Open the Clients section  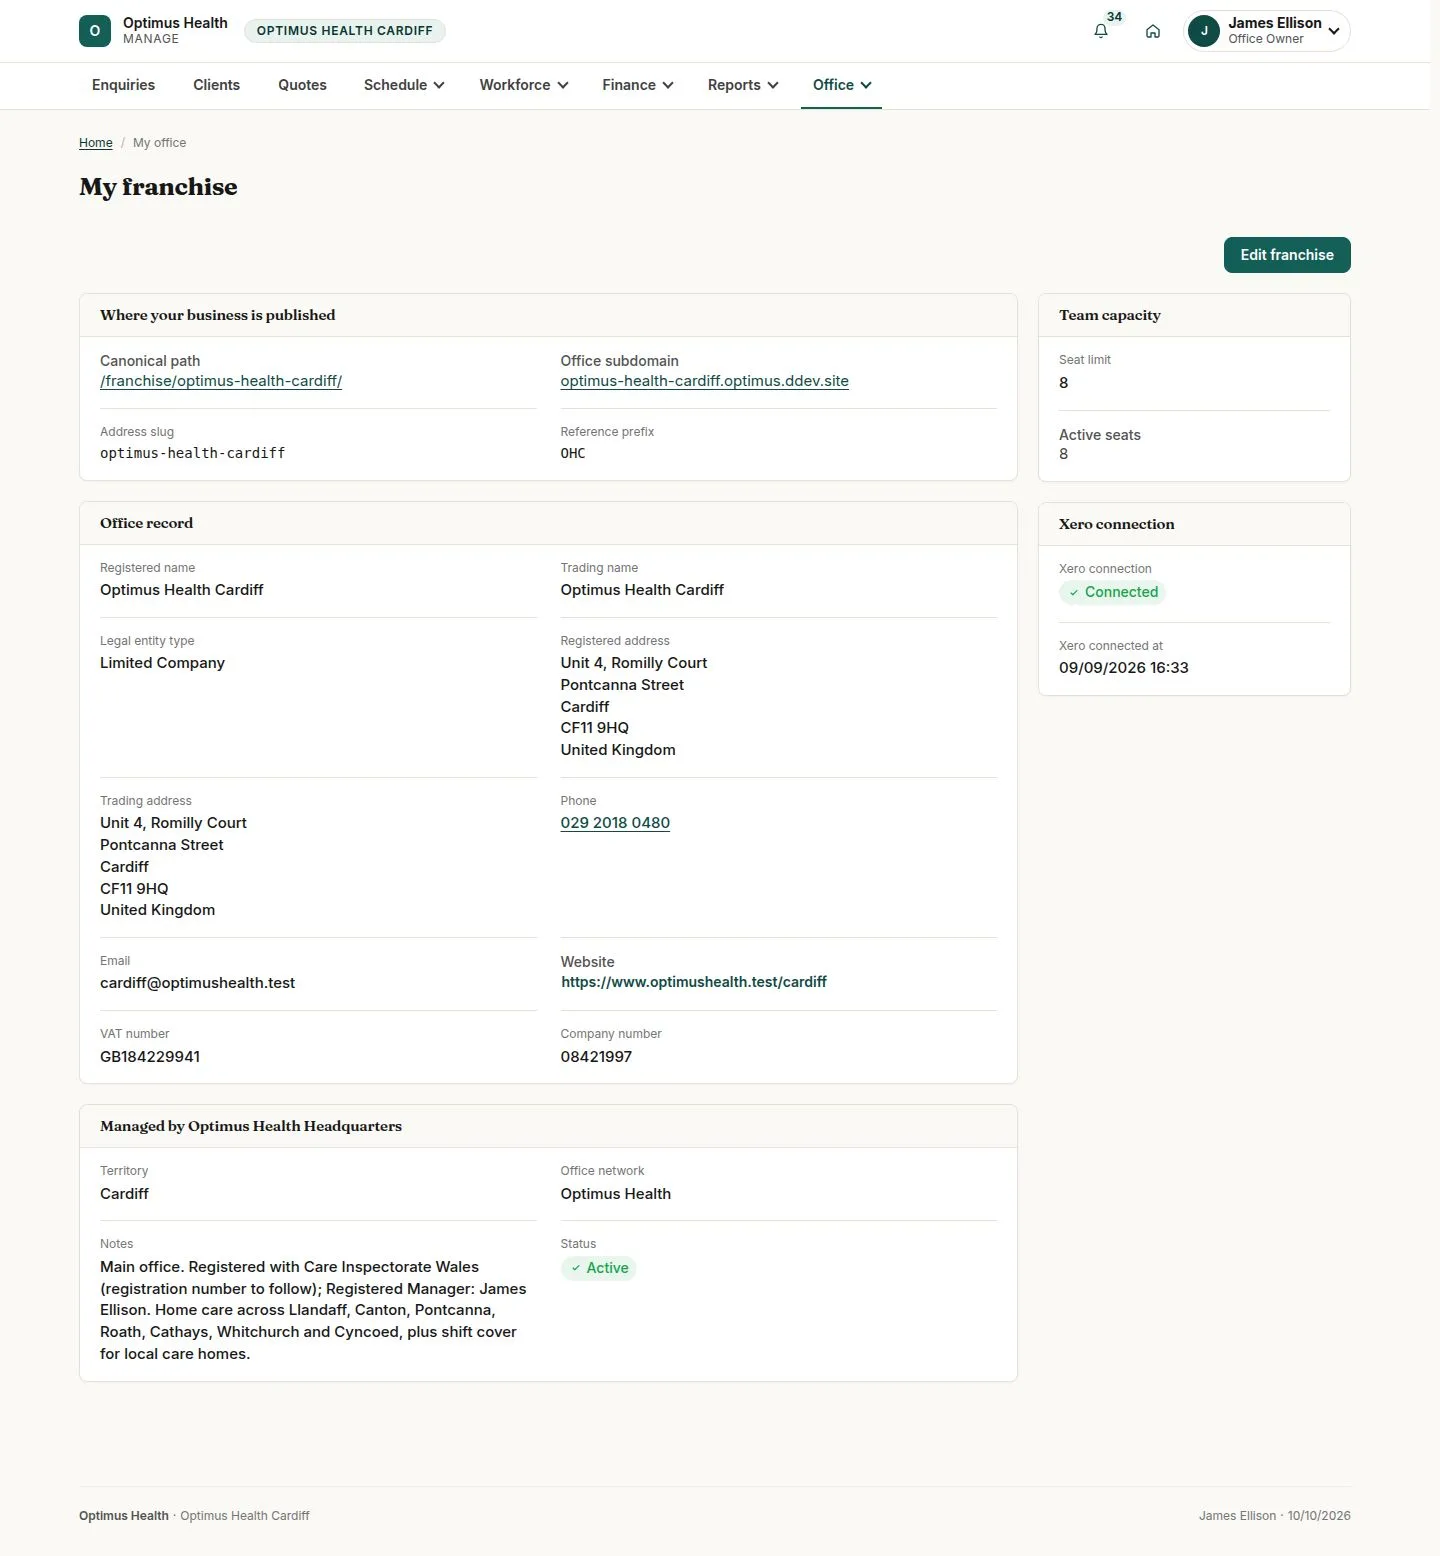(216, 85)
